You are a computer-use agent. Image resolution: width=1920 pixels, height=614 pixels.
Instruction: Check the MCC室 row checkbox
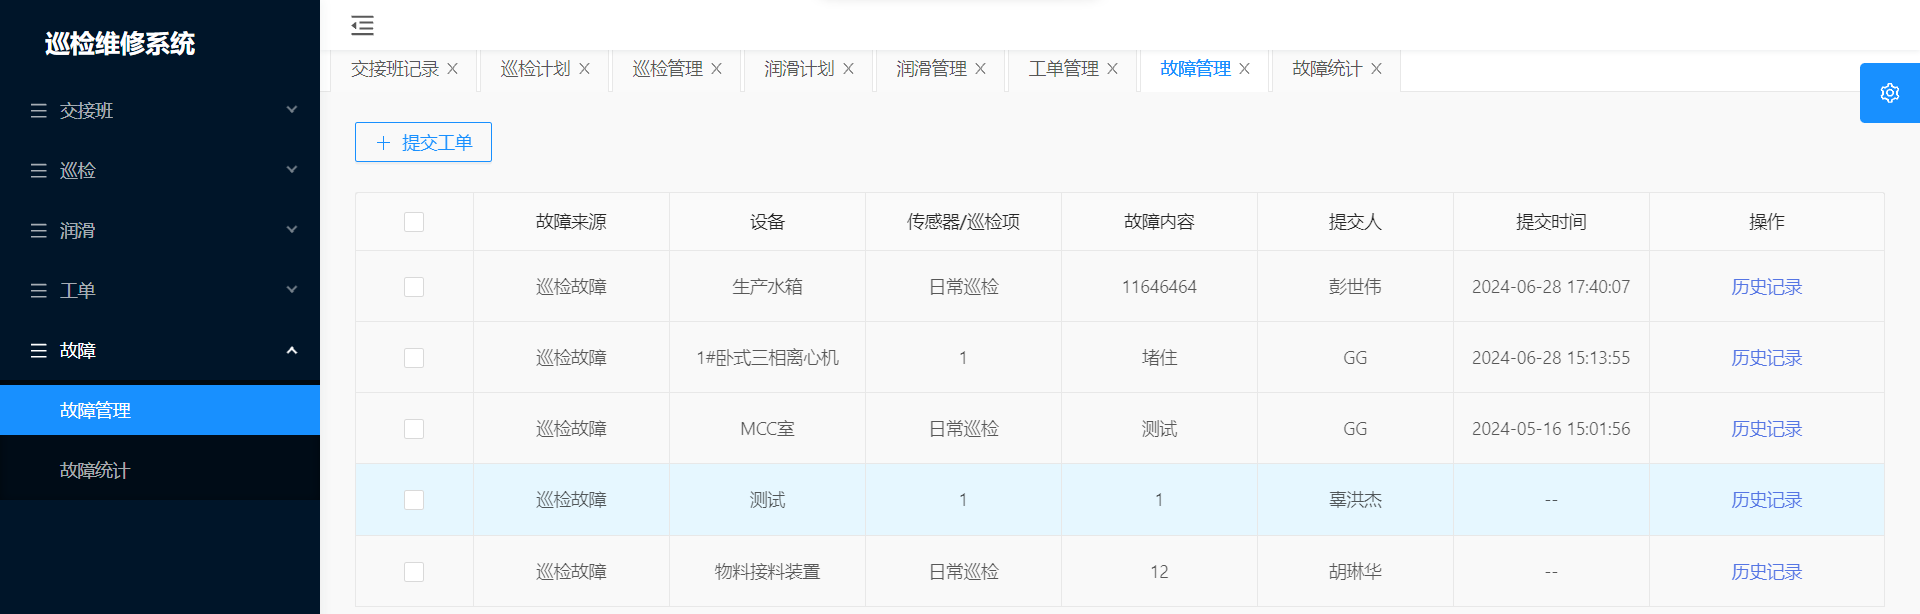[x=414, y=429]
